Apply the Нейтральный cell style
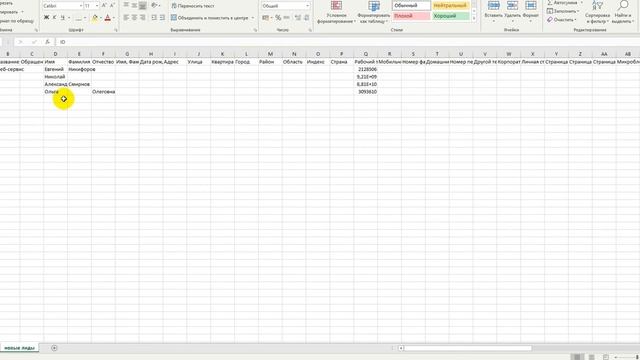Viewport: 640px width, 360px height. coord(450,6)
